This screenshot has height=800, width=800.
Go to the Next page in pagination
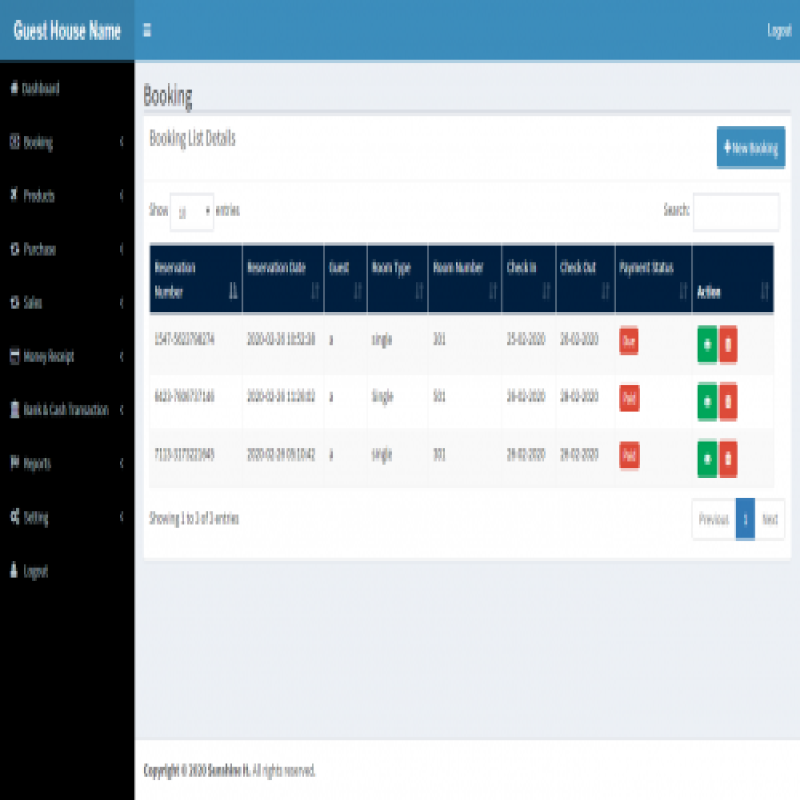coord(769,520)
